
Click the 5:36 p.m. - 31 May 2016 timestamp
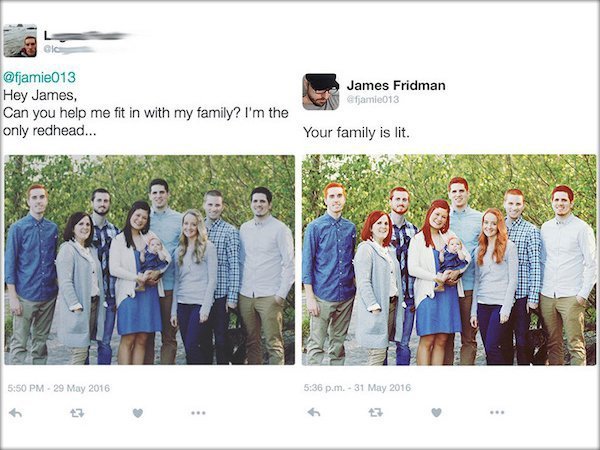(x=357, y=388)
